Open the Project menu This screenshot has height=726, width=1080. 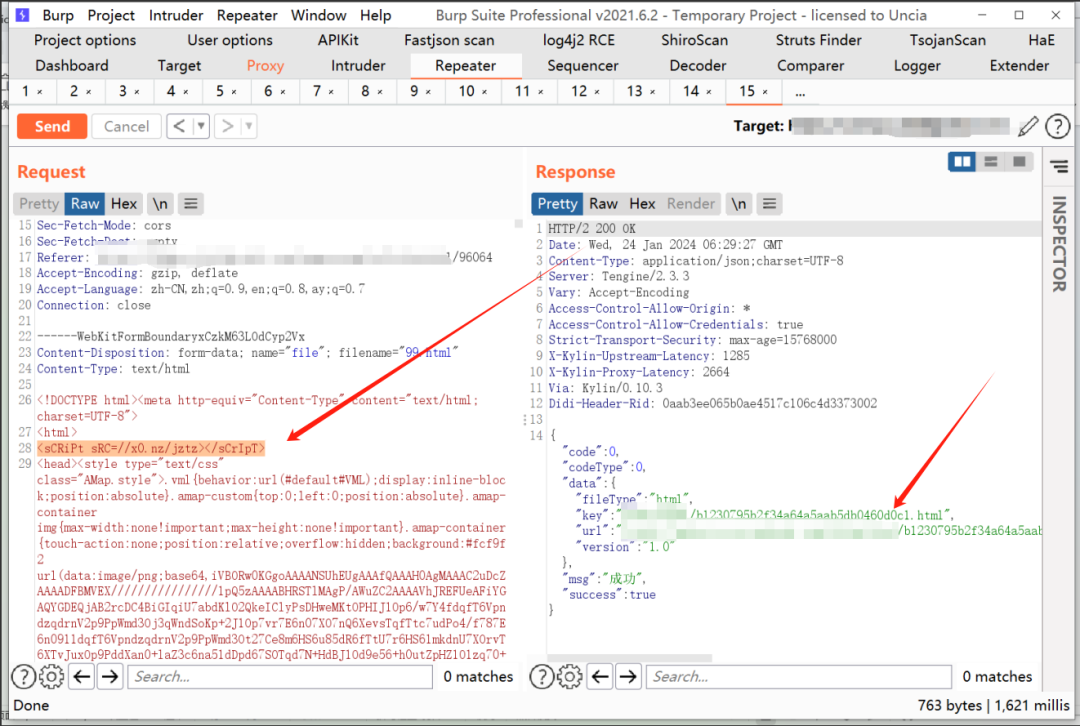(111, 15)
